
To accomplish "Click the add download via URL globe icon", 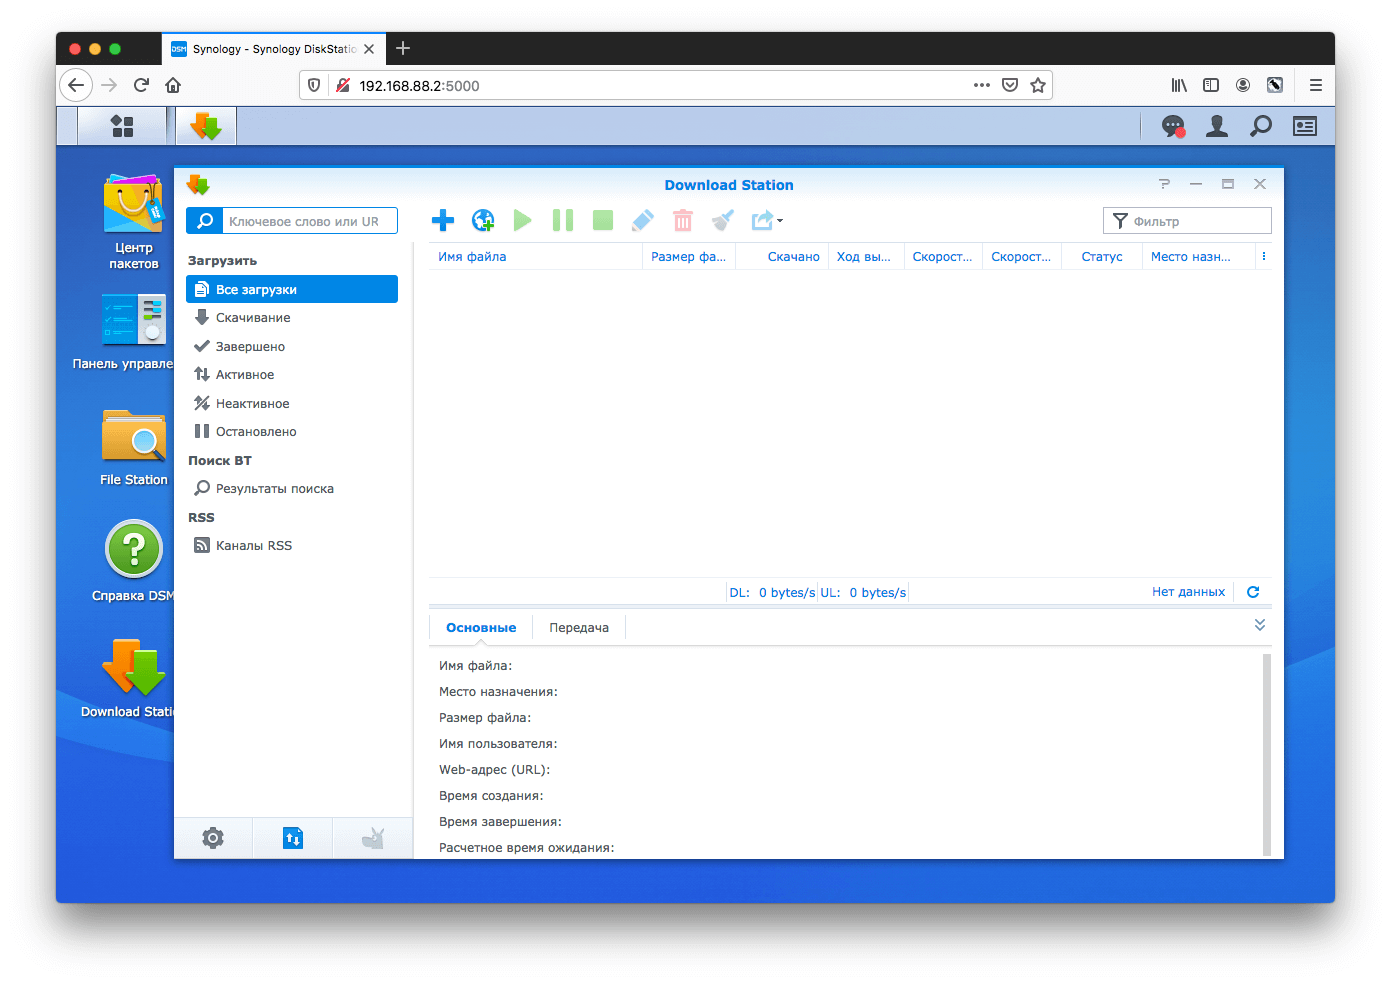I will coord(483,221).
